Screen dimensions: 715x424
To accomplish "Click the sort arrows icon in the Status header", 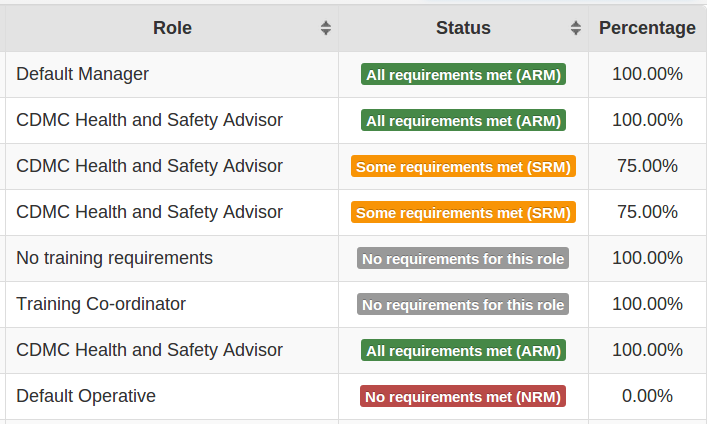I will pos(575,29).
